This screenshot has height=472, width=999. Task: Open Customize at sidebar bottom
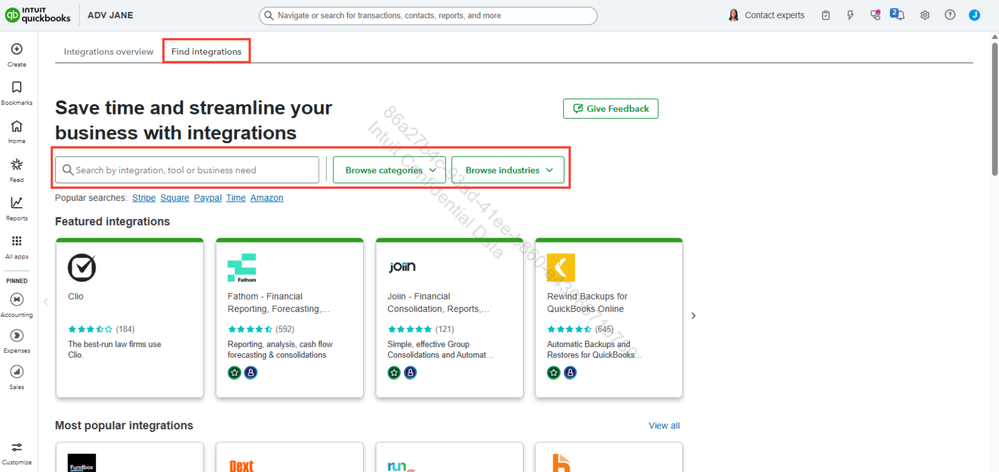point(17,453)
